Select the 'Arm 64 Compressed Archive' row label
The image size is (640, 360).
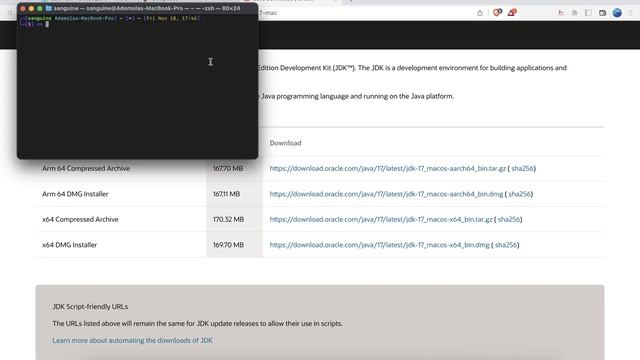[x=86, y=168]
